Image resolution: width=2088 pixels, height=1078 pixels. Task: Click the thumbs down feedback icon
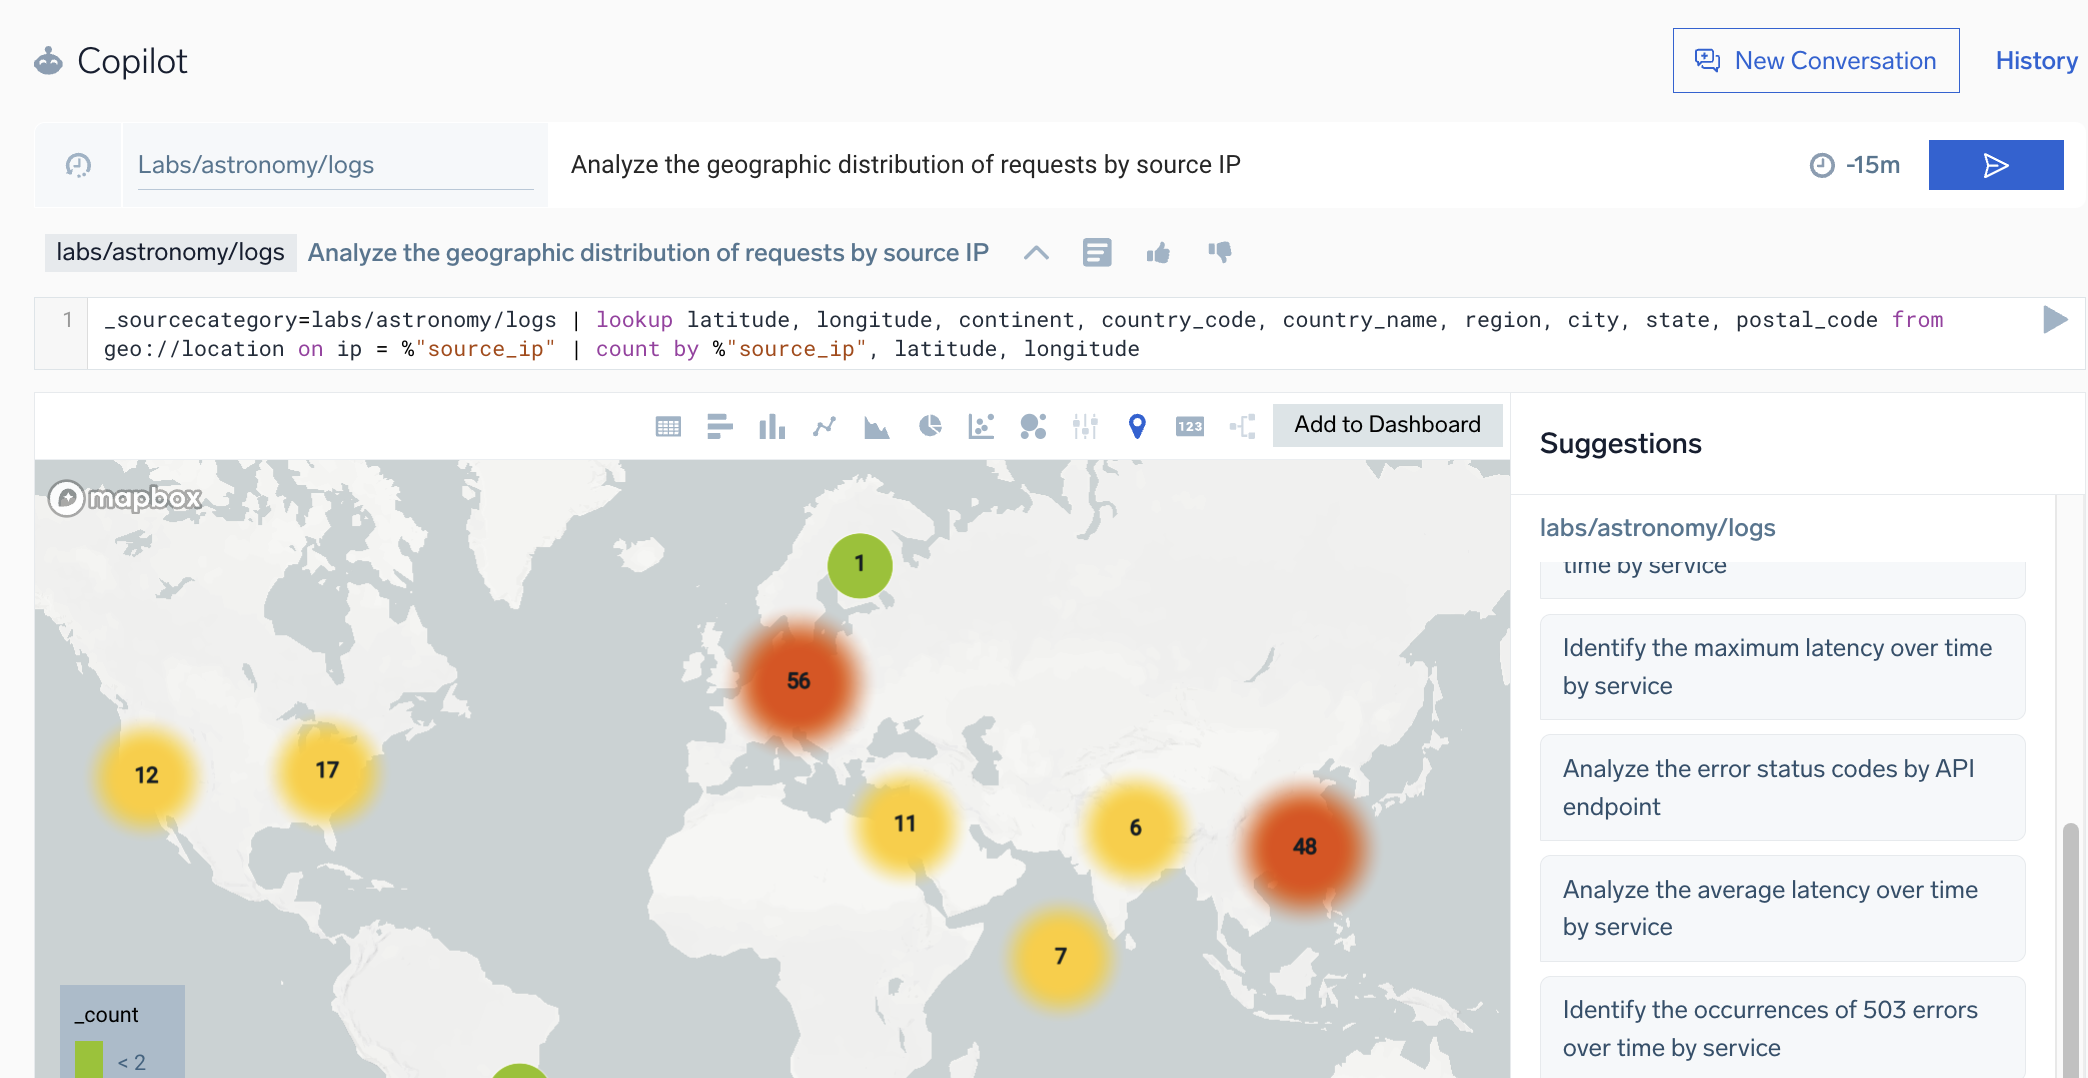1219,253
